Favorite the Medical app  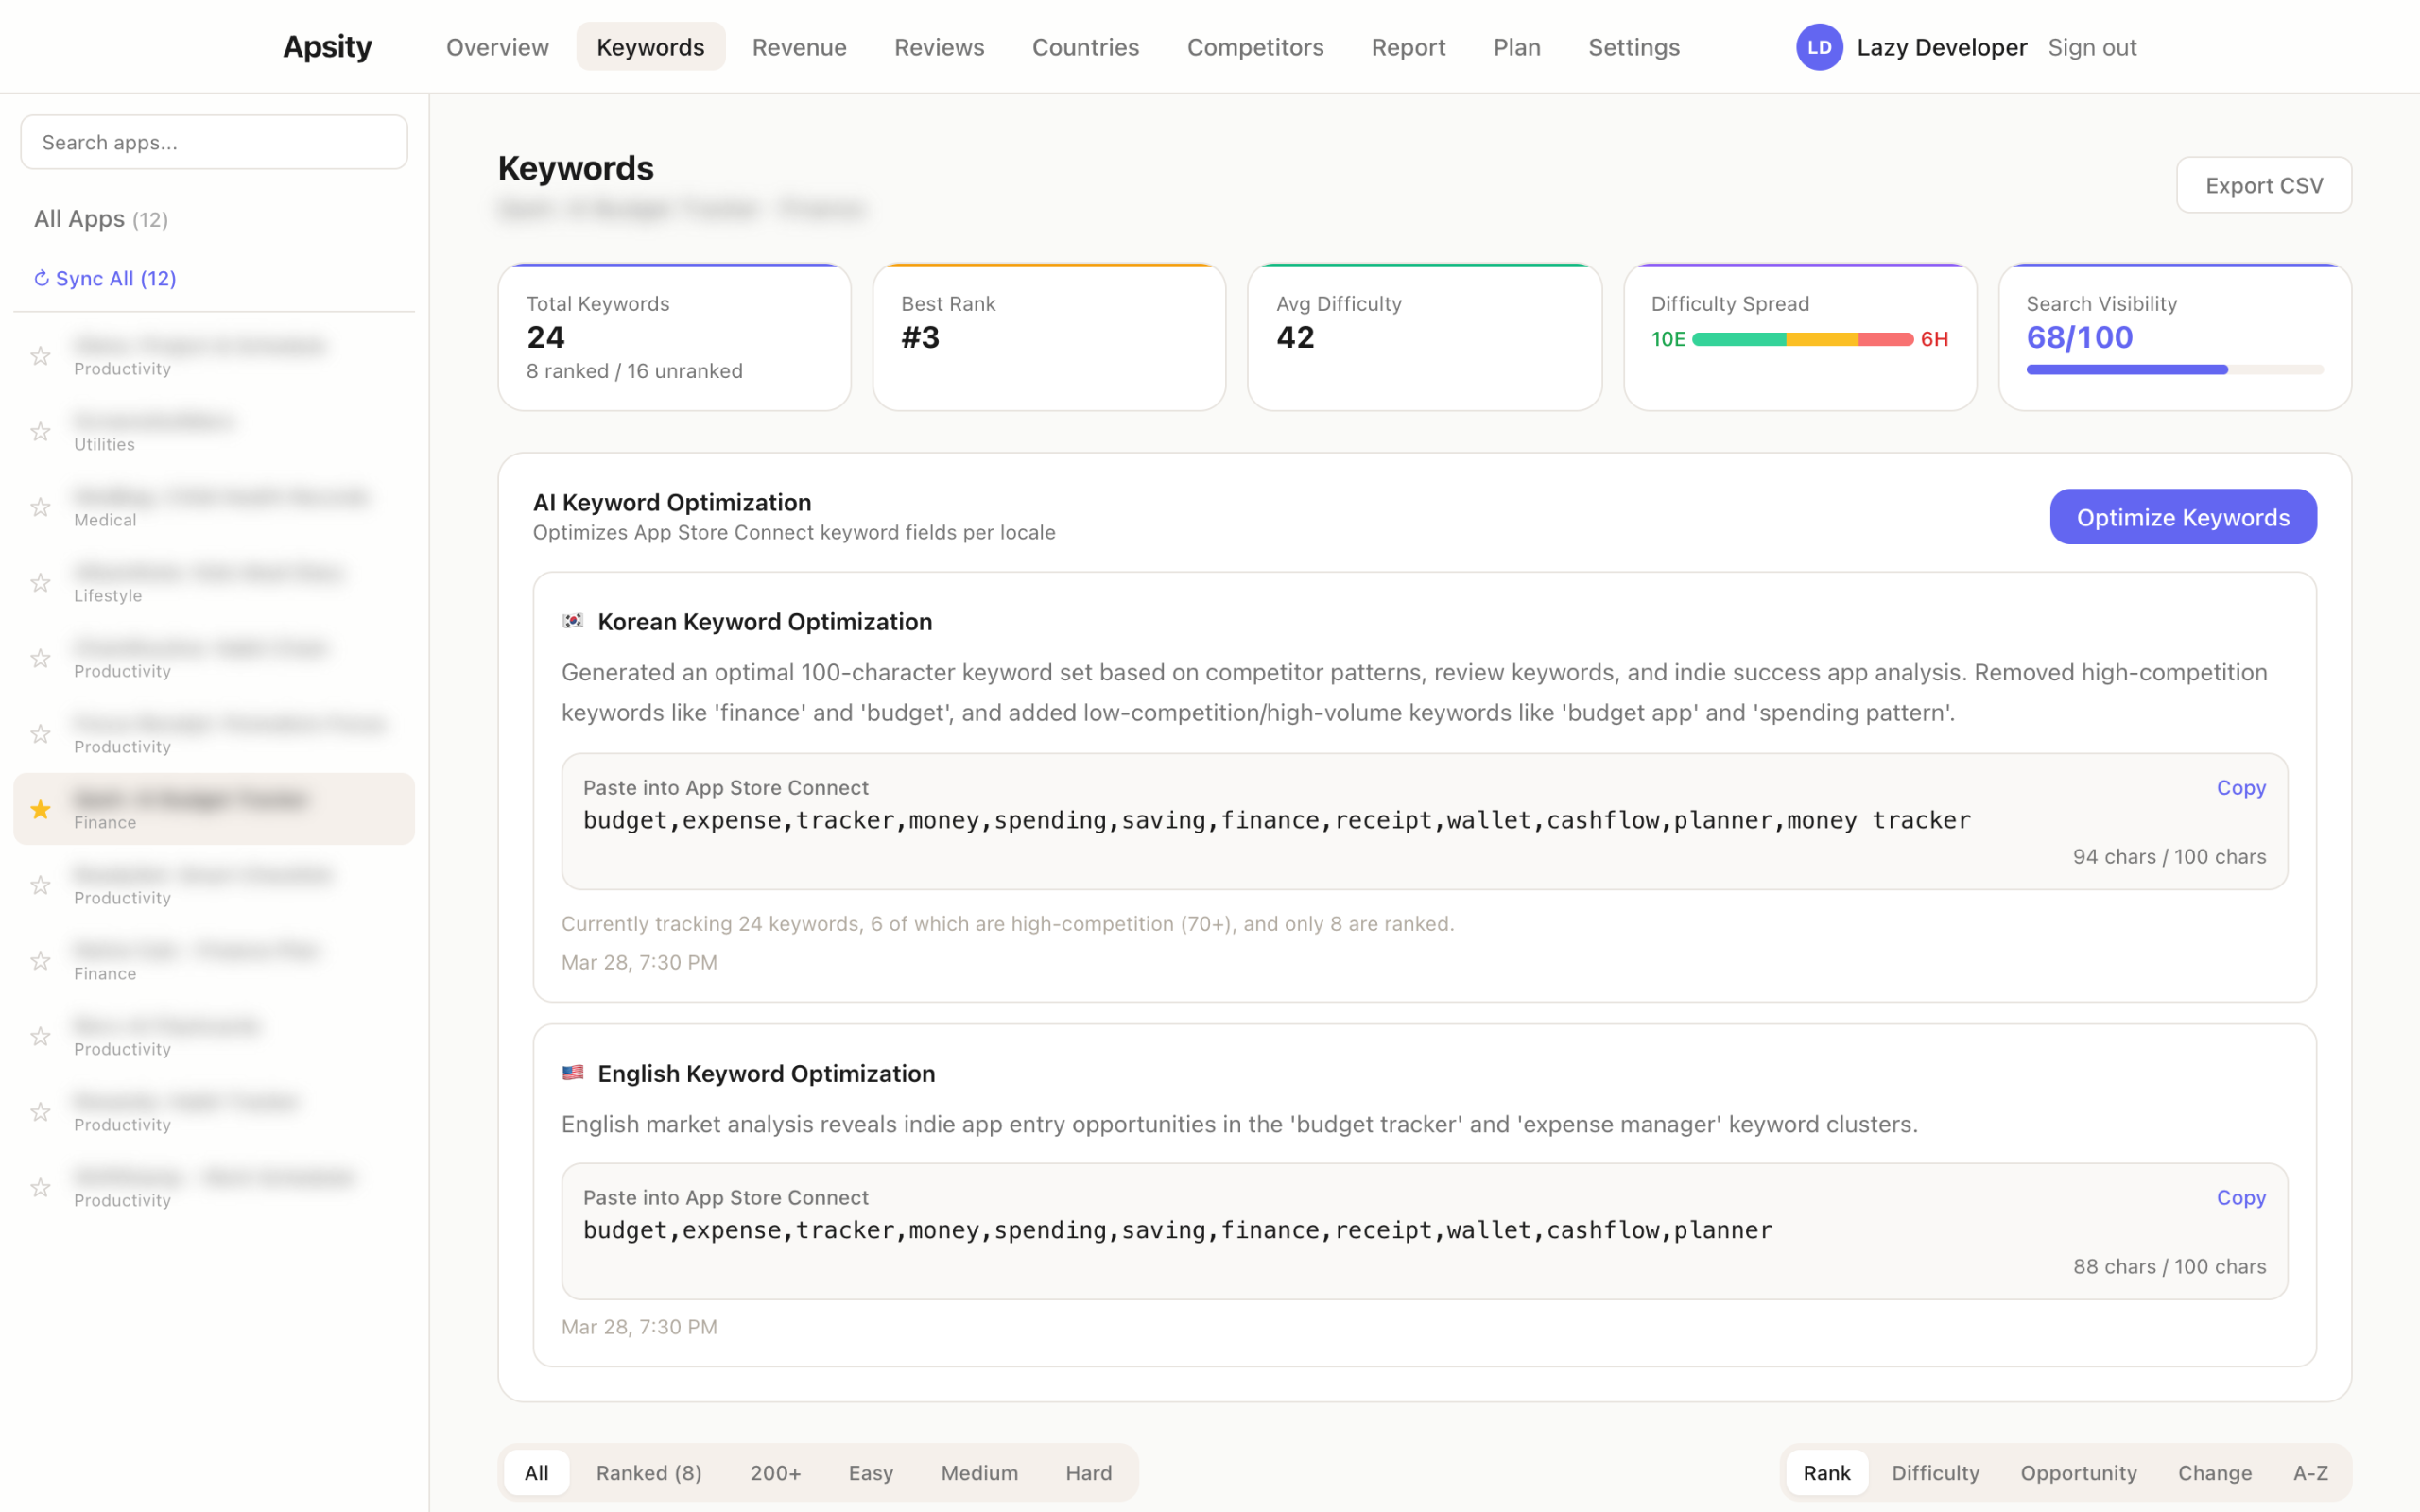tap(40, 507)
